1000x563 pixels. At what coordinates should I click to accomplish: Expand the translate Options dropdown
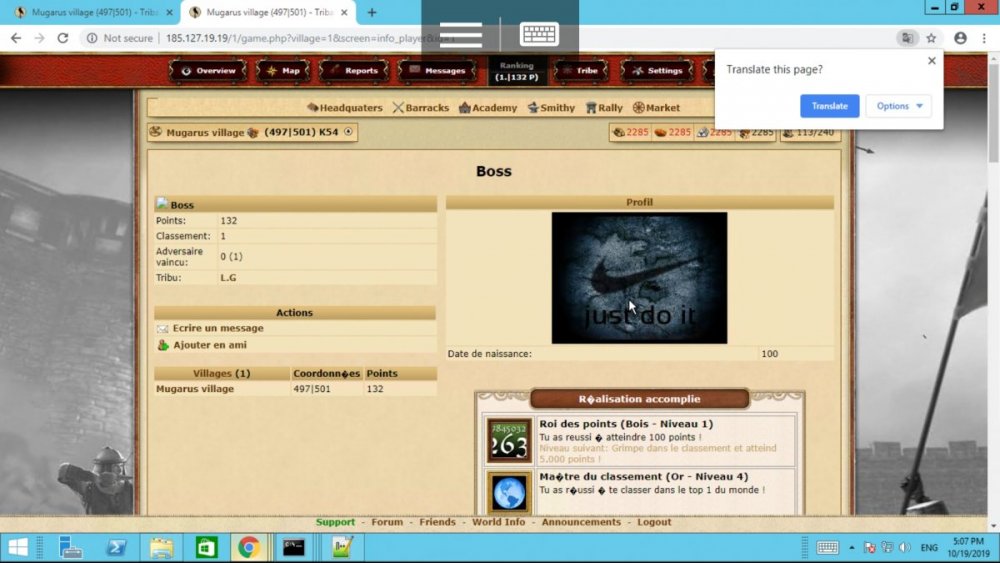[x=898, y=106]
